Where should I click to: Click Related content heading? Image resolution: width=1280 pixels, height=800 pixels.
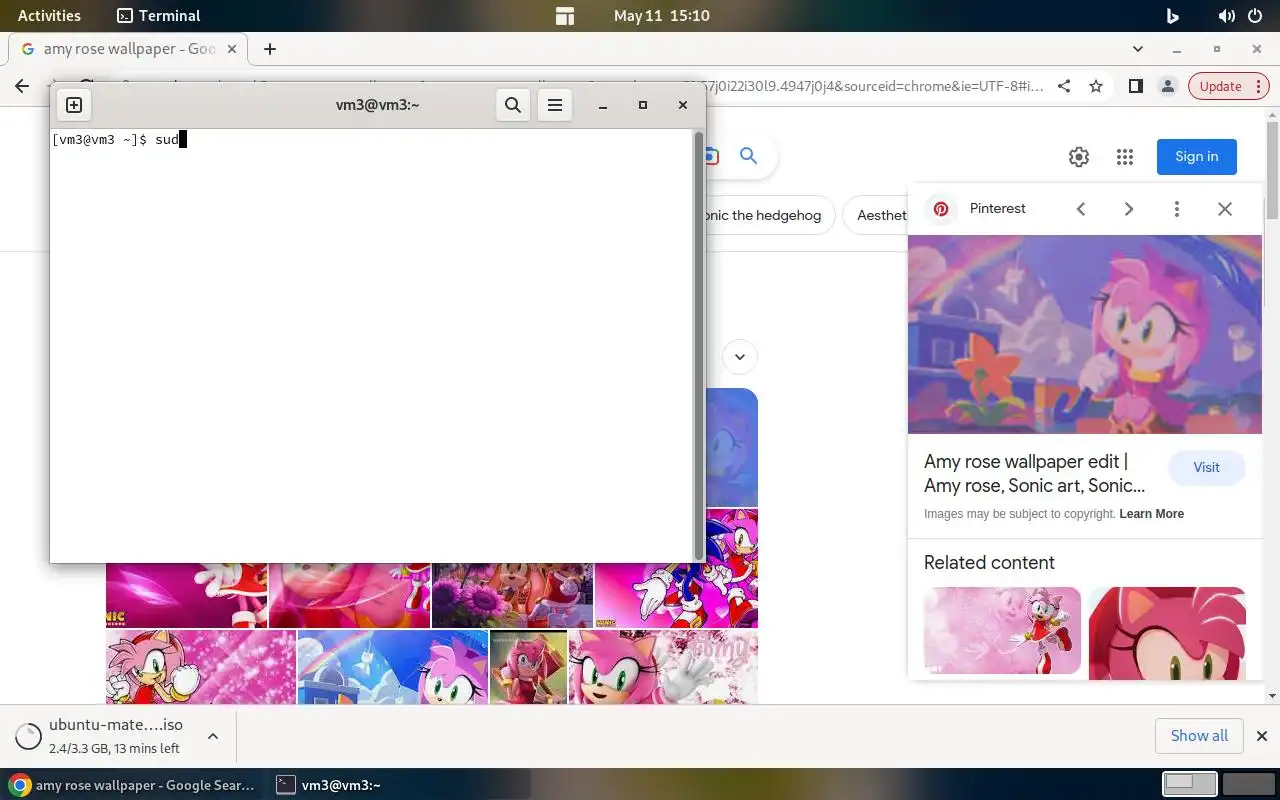coord(989,563)
